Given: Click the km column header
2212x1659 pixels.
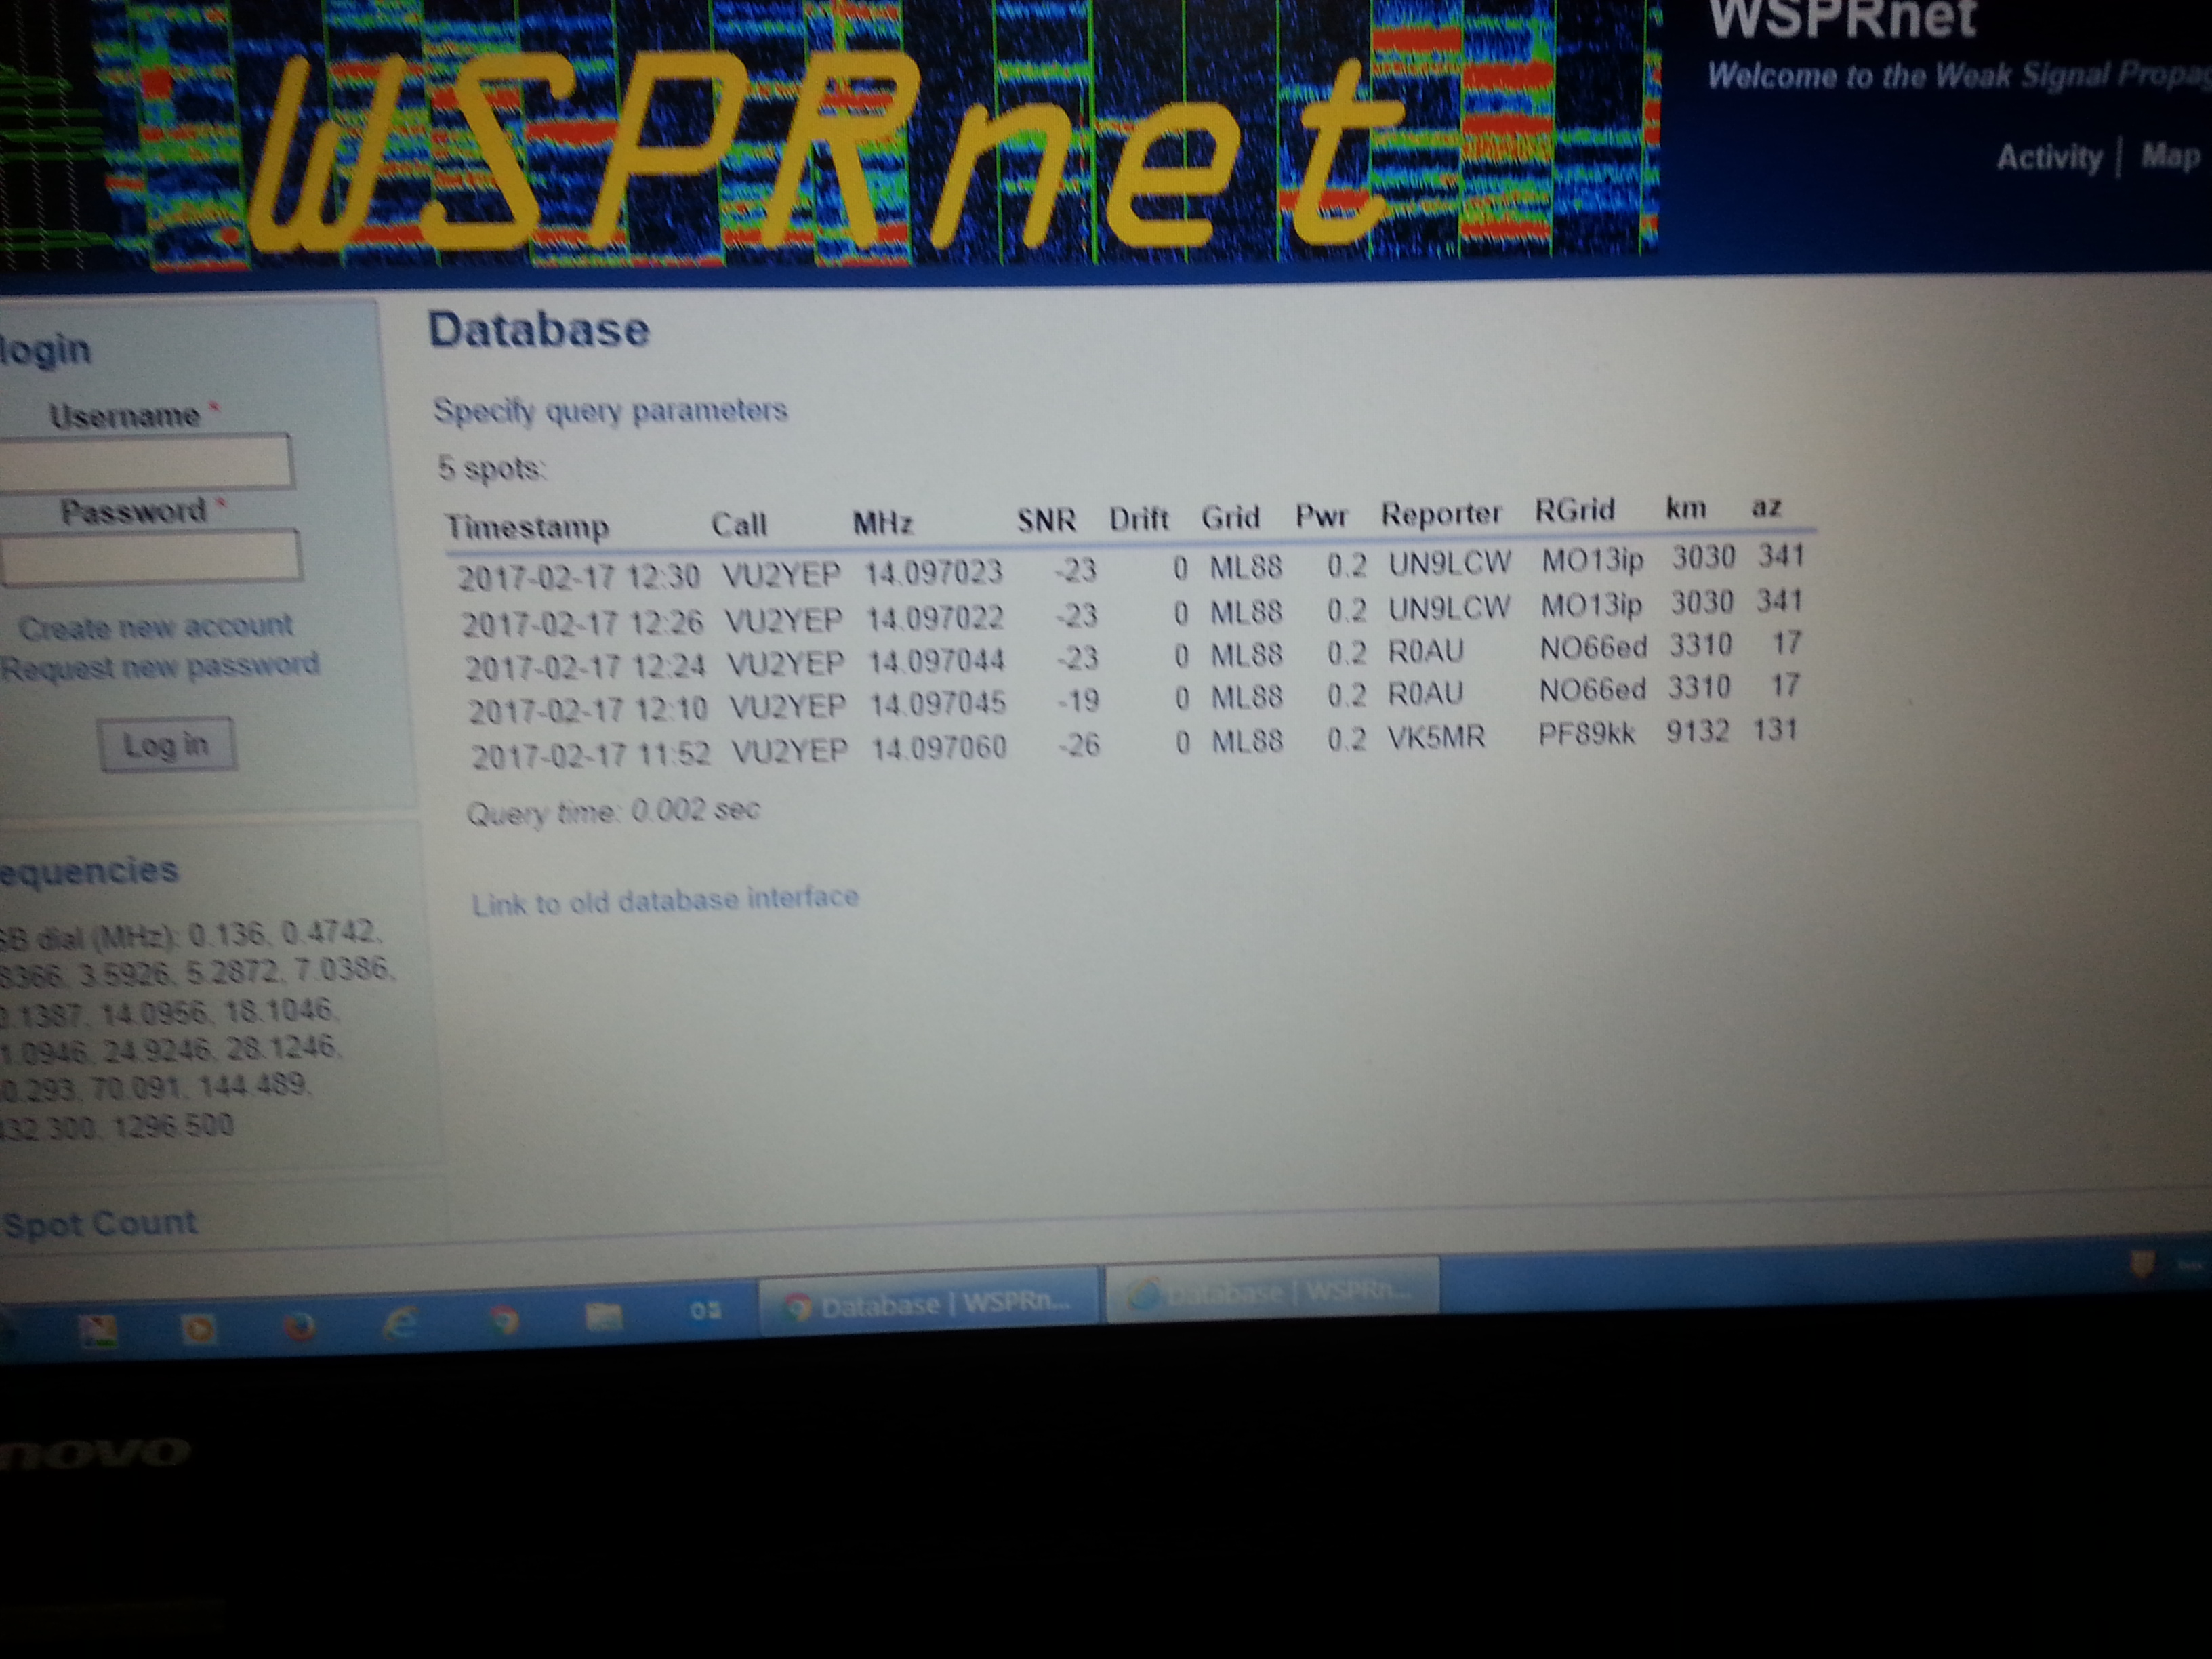Looking at the screenshot, I should tap(1686, 508).
